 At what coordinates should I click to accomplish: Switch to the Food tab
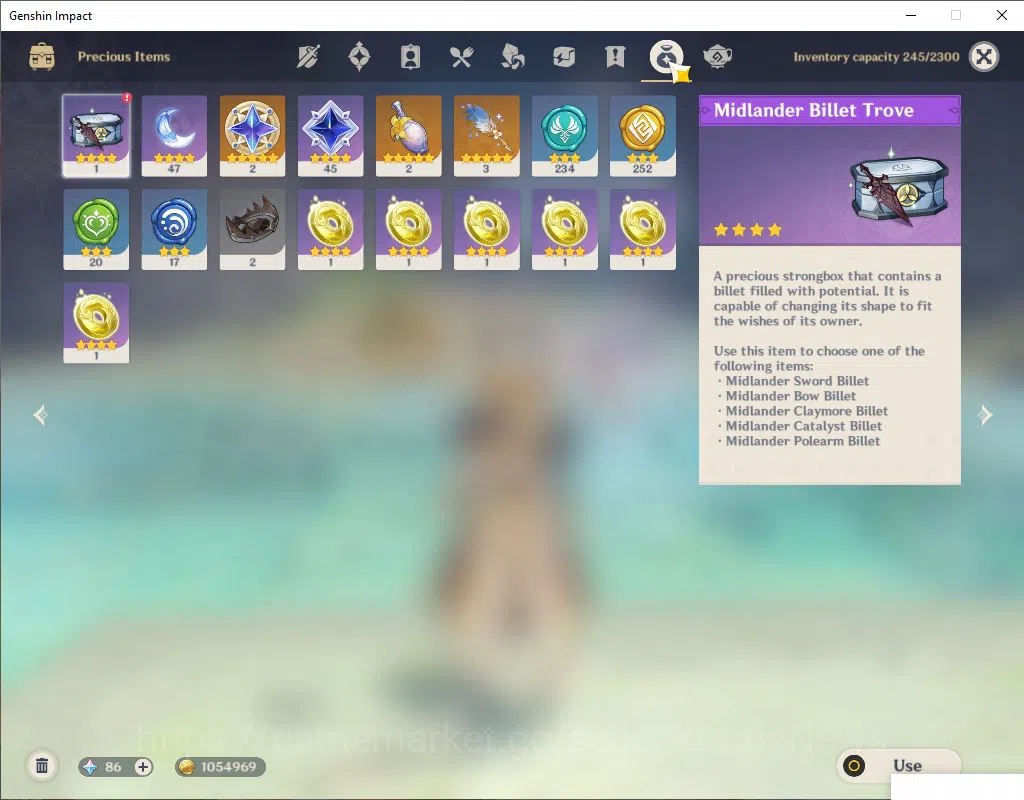(x=461, y=57)
